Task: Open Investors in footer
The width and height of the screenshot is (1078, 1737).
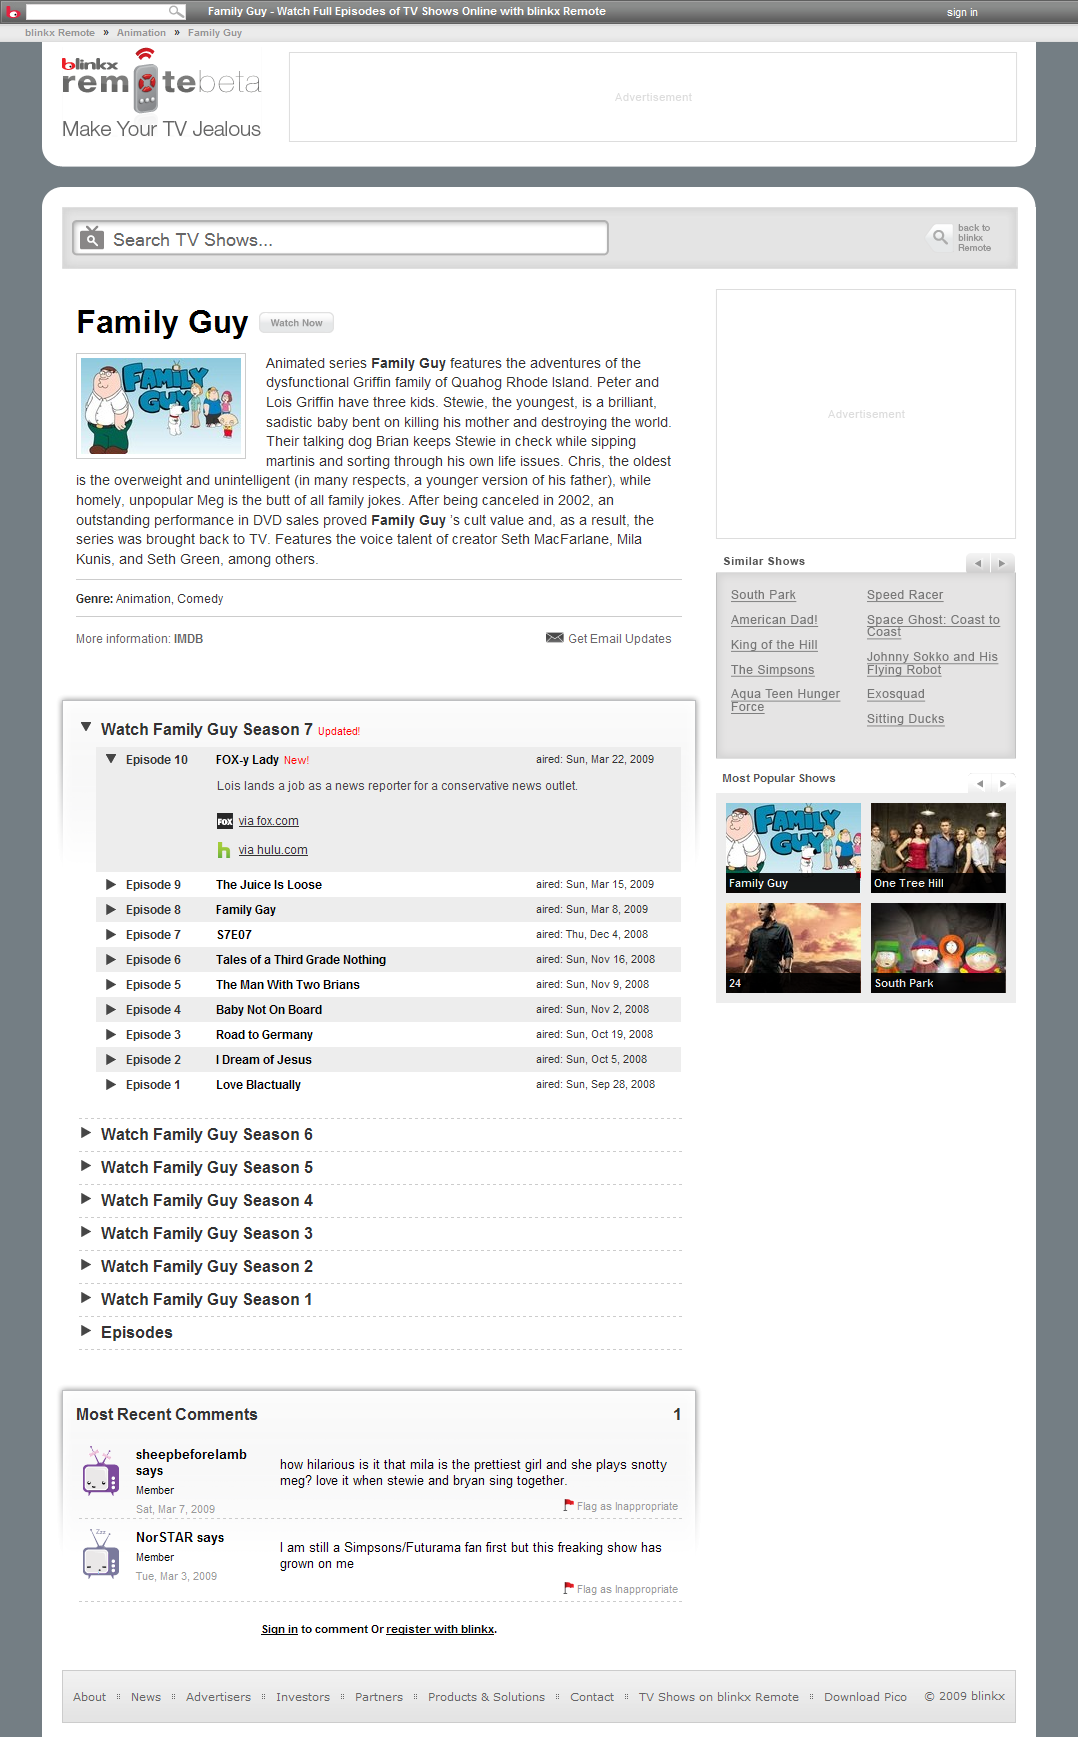Action: (303, 1697)
